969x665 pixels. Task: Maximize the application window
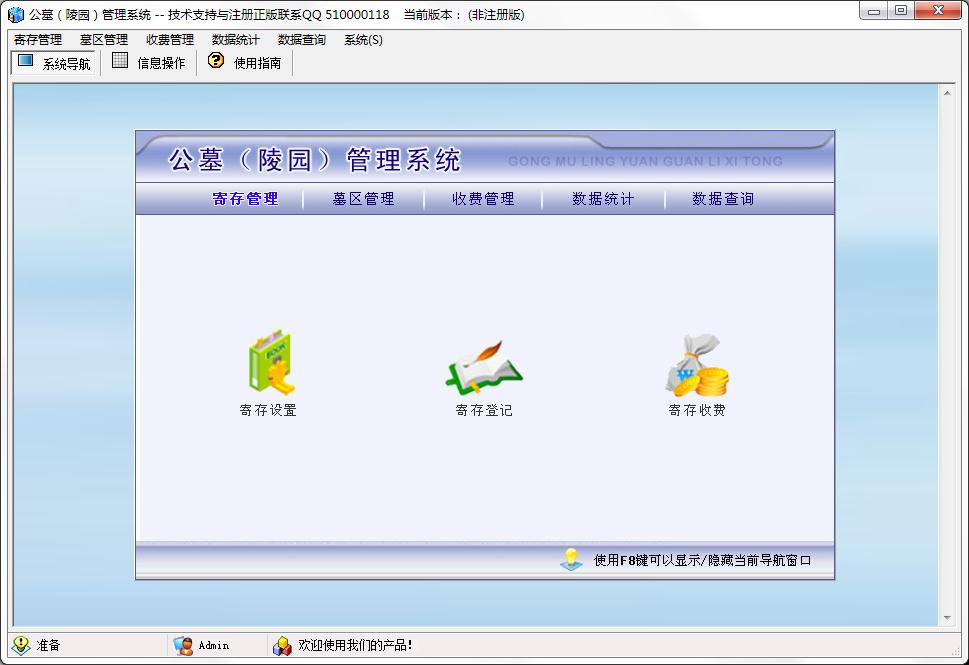[x=901, y=11]
